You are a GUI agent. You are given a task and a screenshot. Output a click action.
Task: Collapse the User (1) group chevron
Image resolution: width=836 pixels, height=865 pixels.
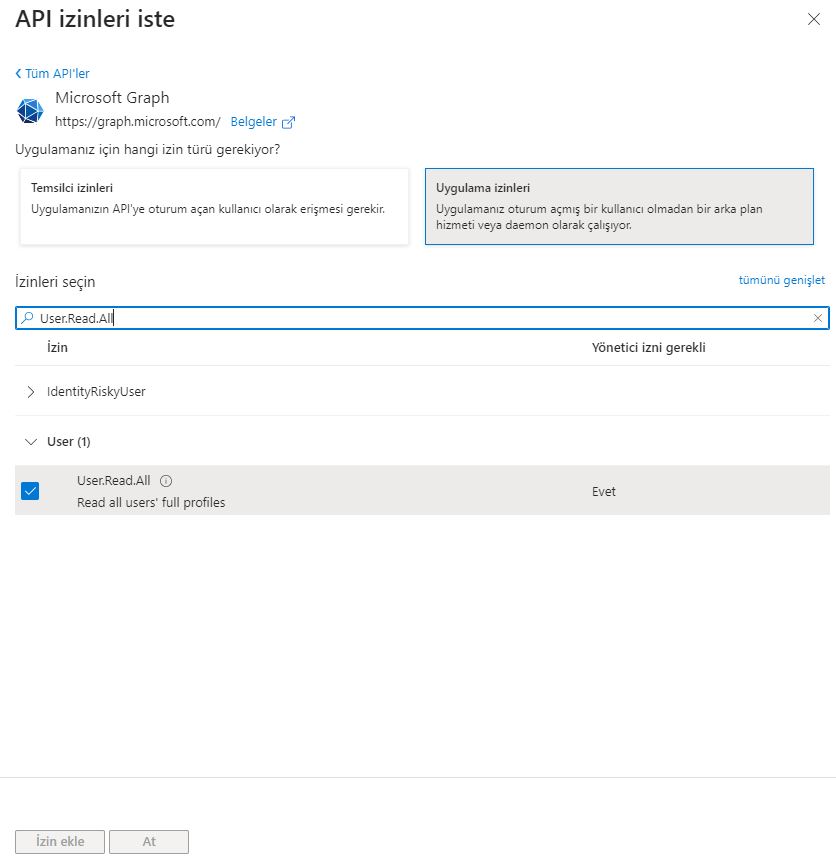30,442
